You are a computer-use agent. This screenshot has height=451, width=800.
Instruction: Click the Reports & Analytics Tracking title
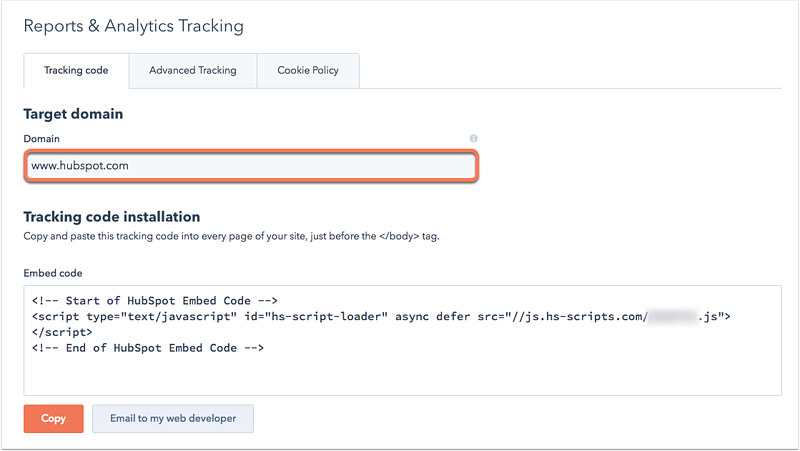tap(133, 25)
